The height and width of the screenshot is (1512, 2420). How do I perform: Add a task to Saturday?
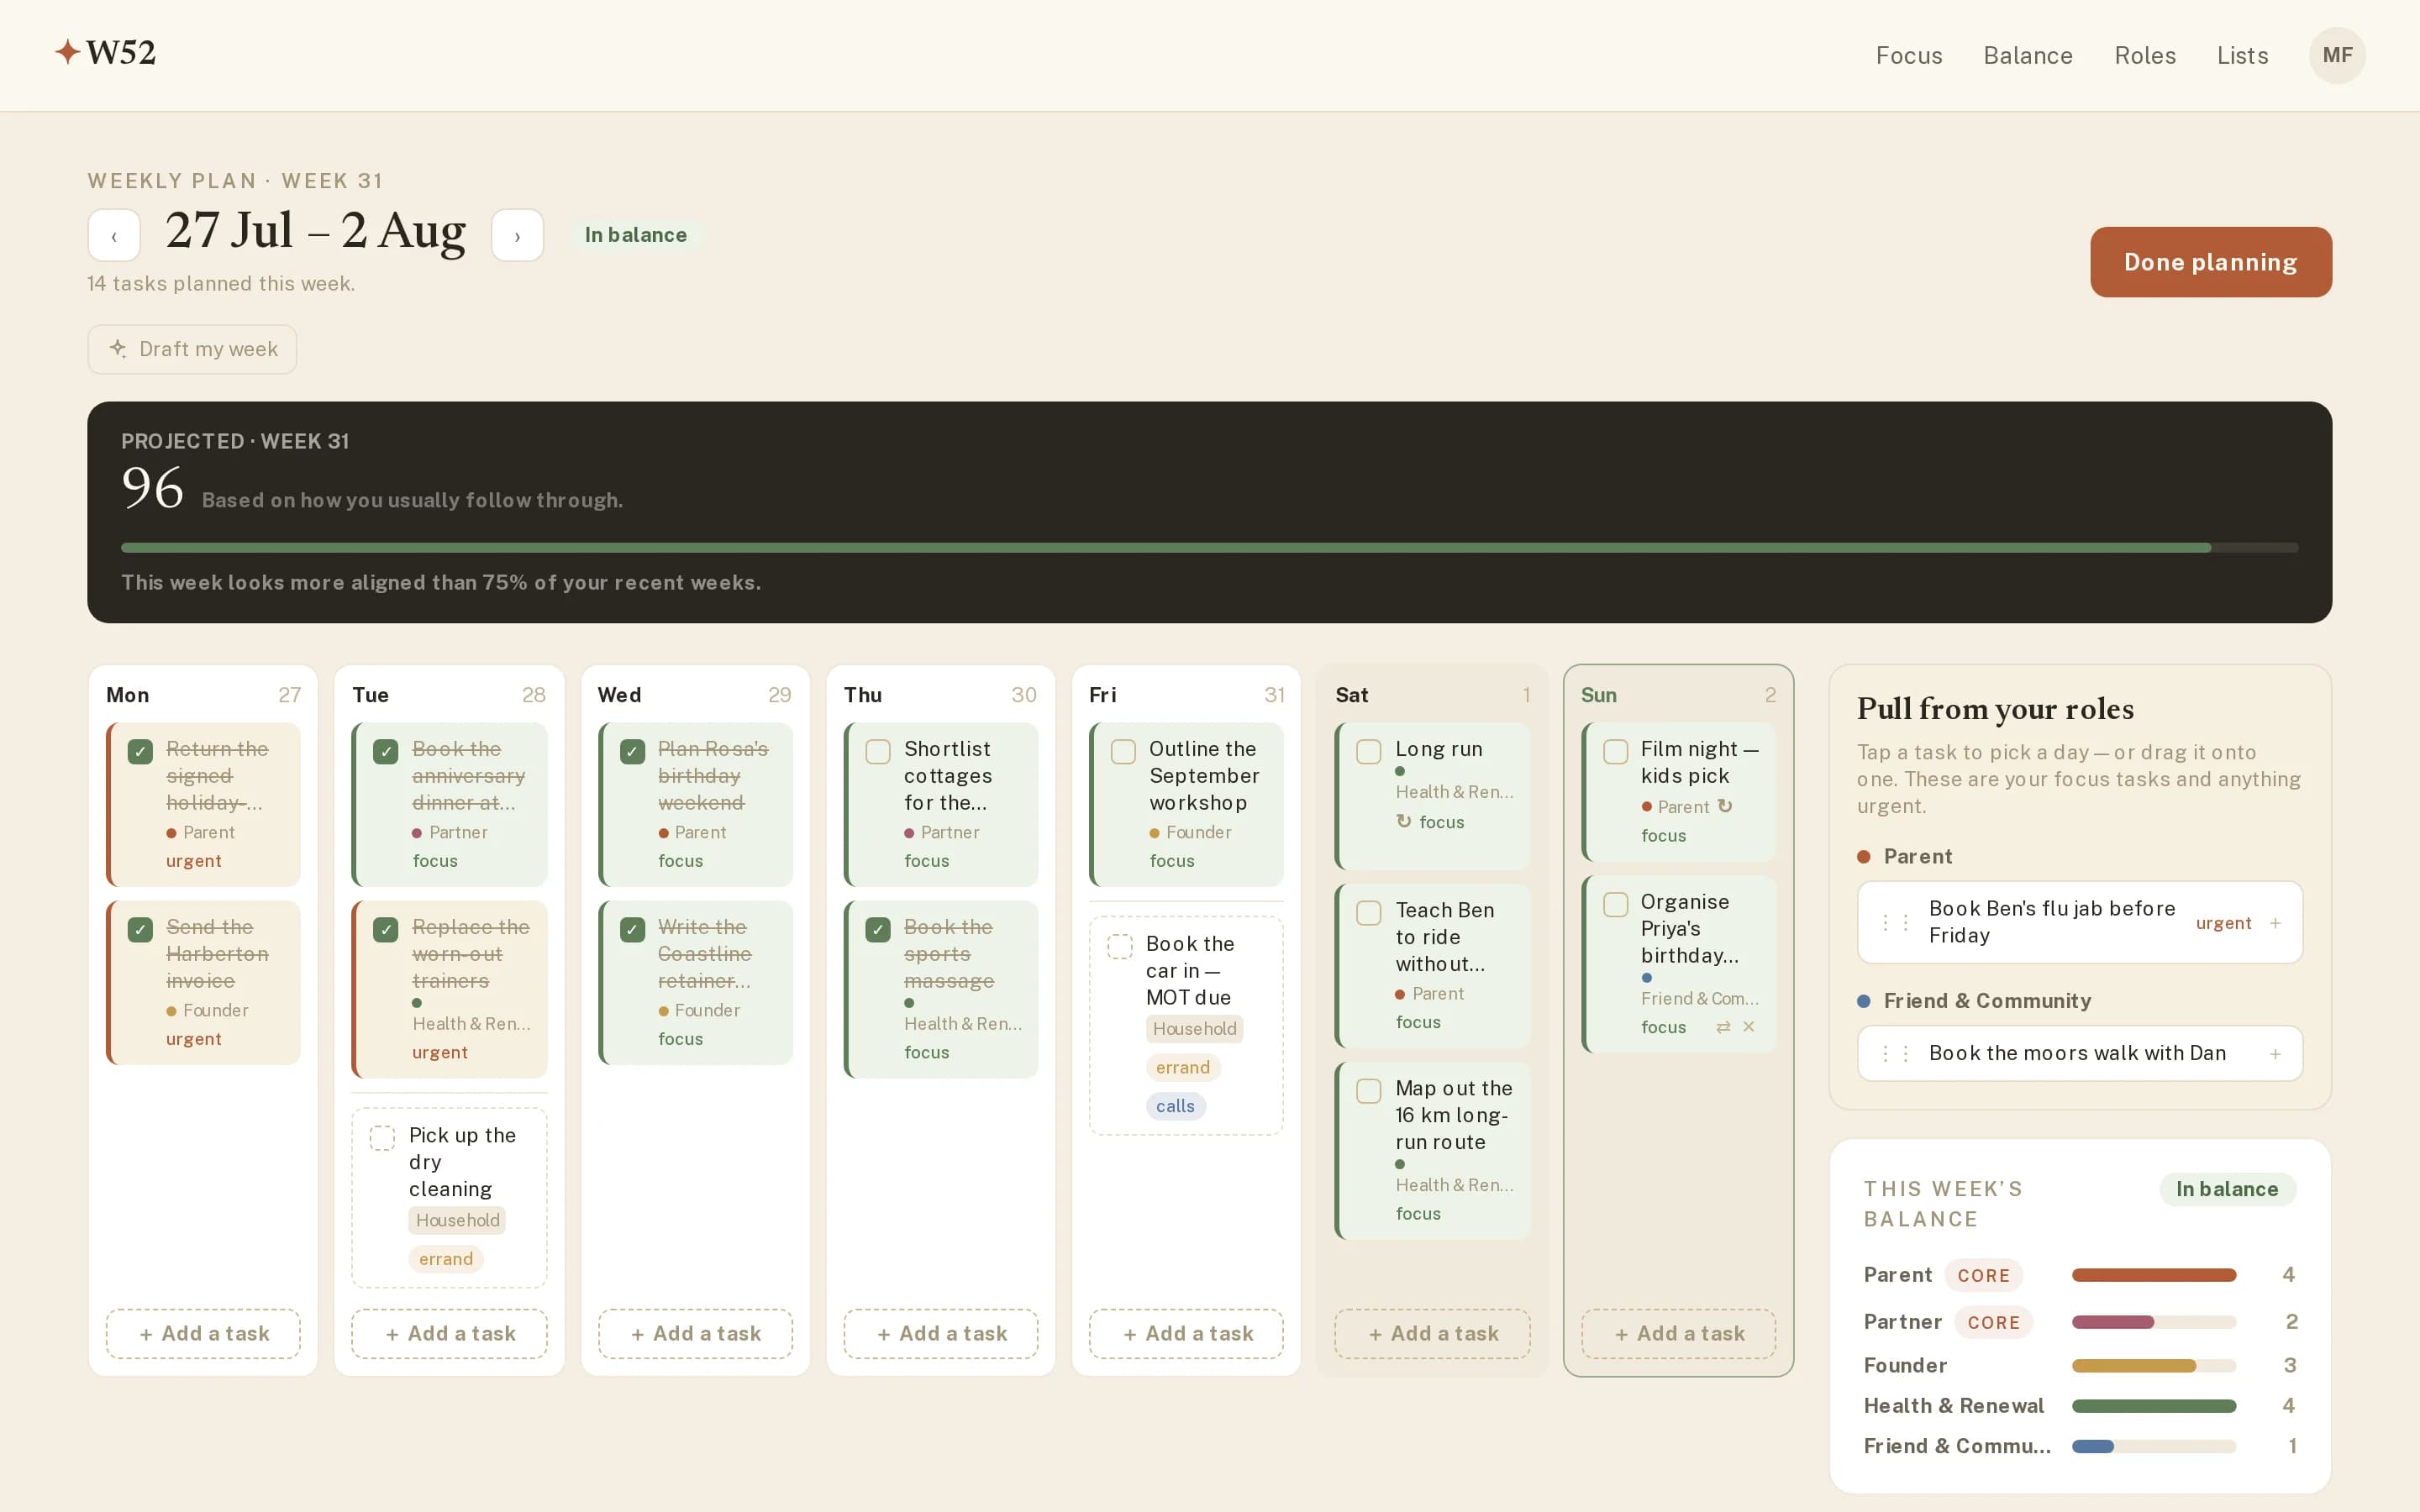1432,1333
